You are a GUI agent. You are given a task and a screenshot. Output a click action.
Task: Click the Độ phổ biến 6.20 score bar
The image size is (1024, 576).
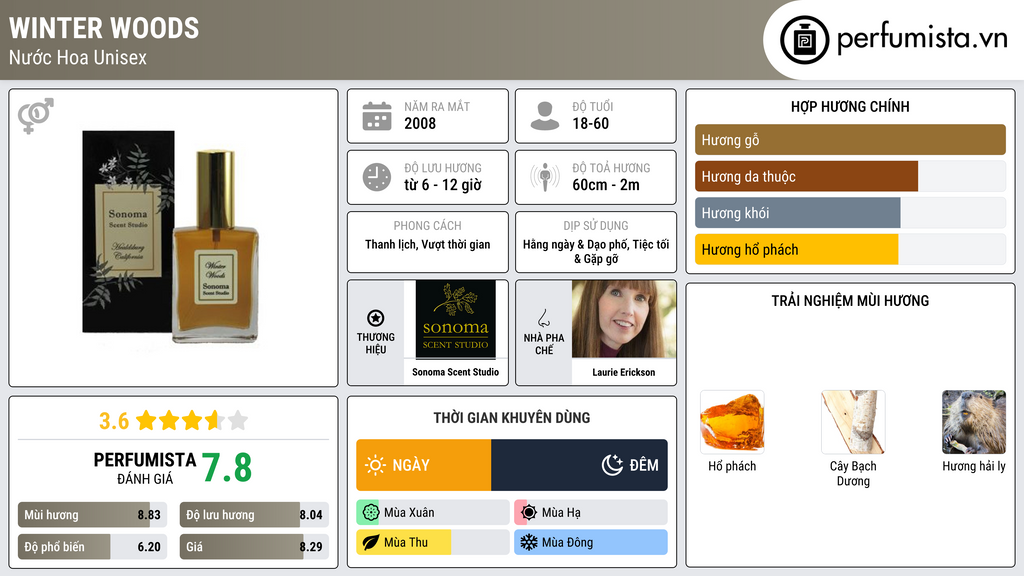pyautogui.click(x=92, y=547)
